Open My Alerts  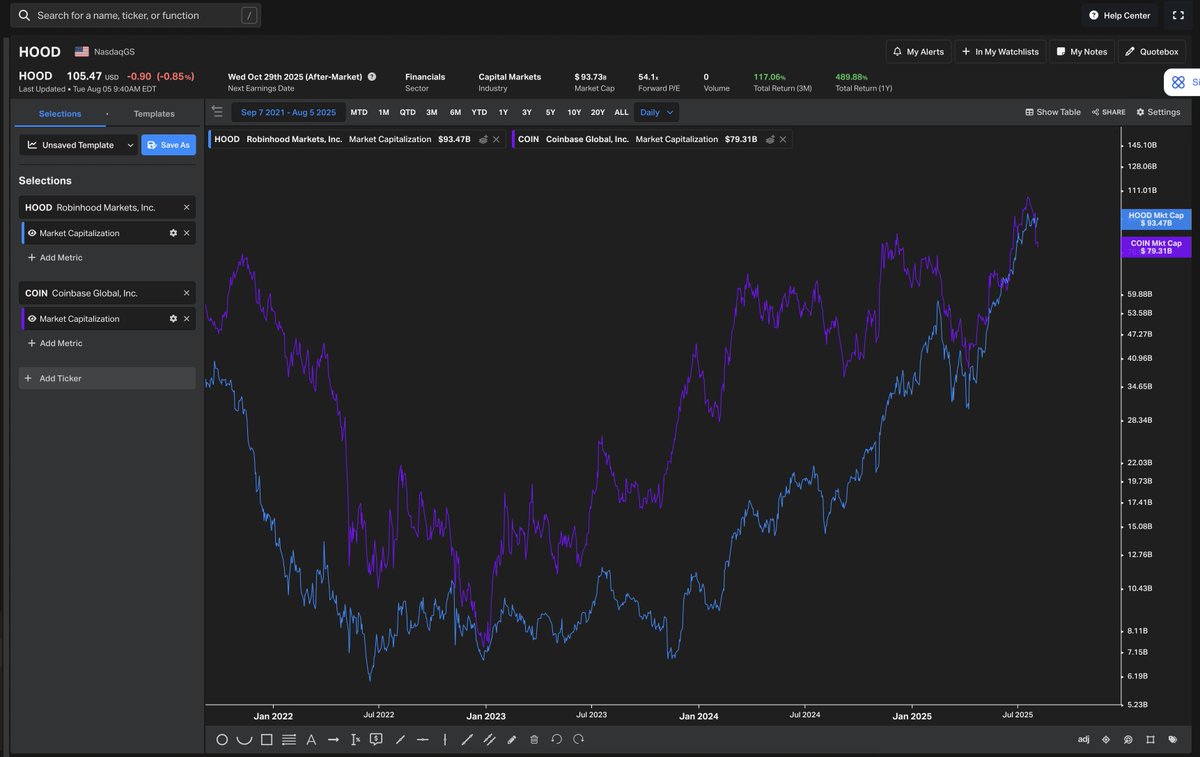point(918,51)
